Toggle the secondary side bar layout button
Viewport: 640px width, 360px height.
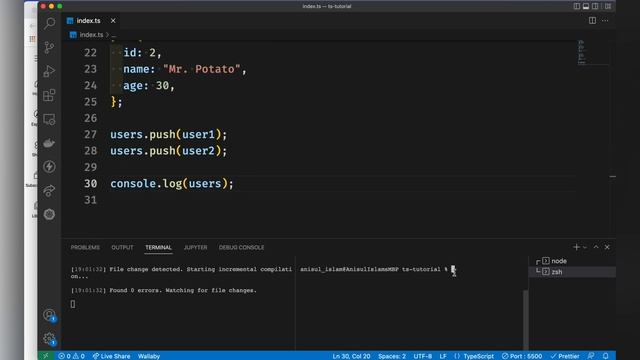(x=596, y=6)
